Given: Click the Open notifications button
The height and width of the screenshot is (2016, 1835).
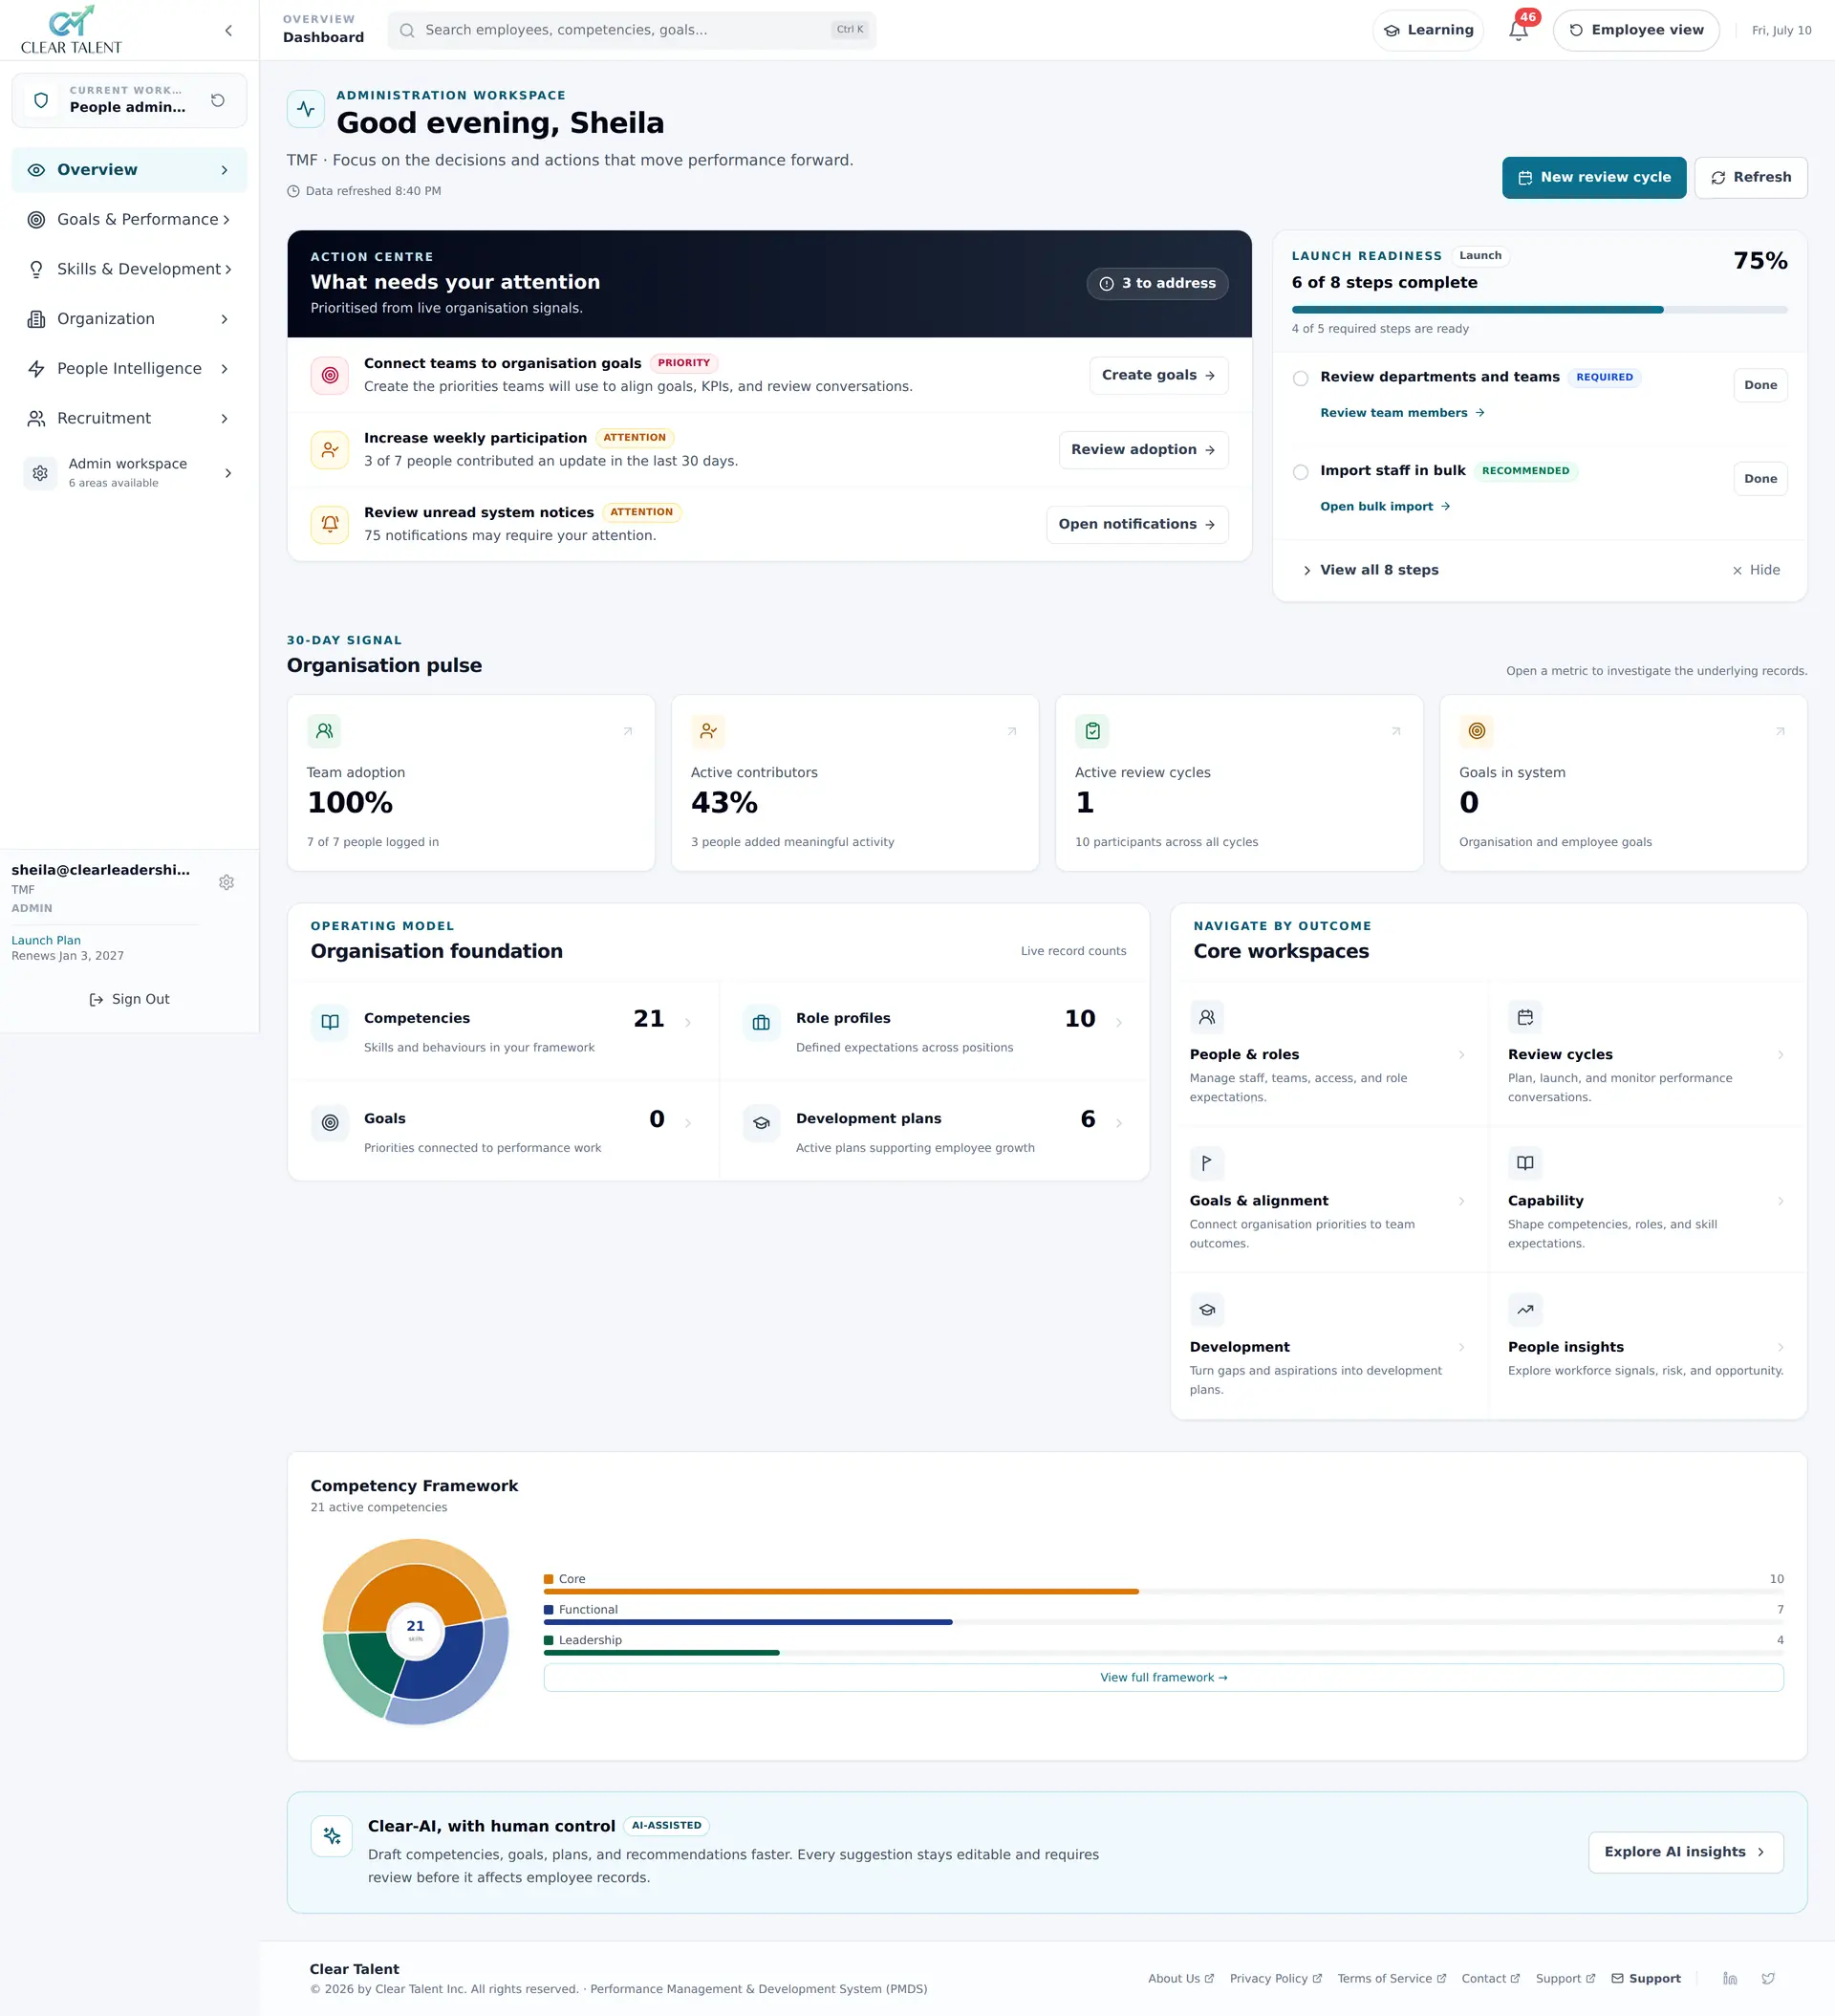Looking at the screenshot, I should (x=1137, y=524).
